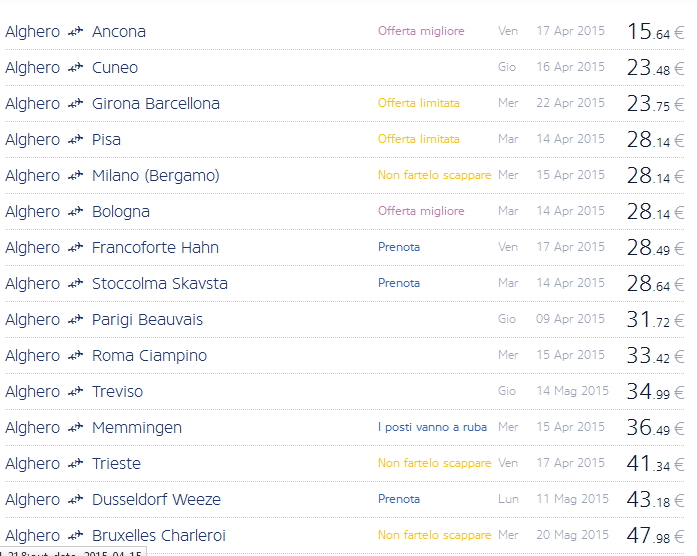Click 'I posti vanno a ruba' for Memmingen
Viewport: 697px width, 556px height.
pos(432,427)
